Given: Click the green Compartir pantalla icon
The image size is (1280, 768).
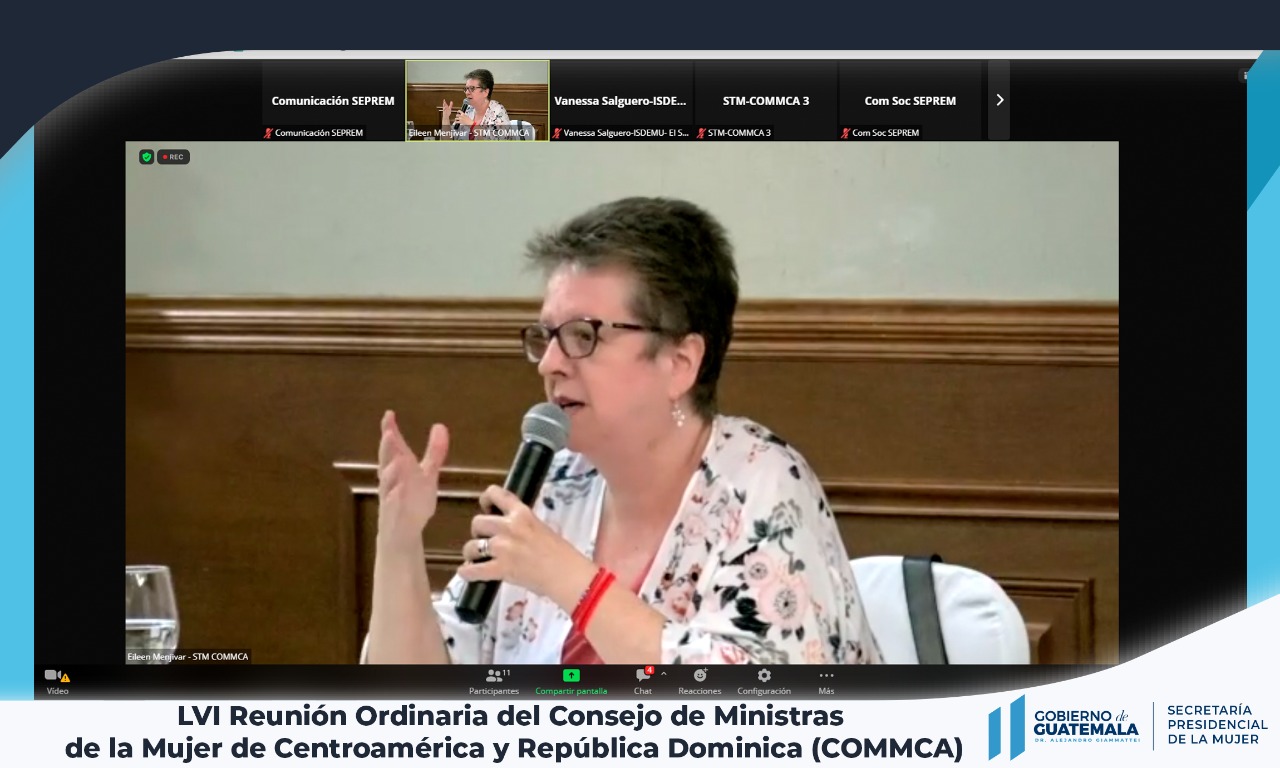Looking at the screenshot, I should tap(571, 676).
